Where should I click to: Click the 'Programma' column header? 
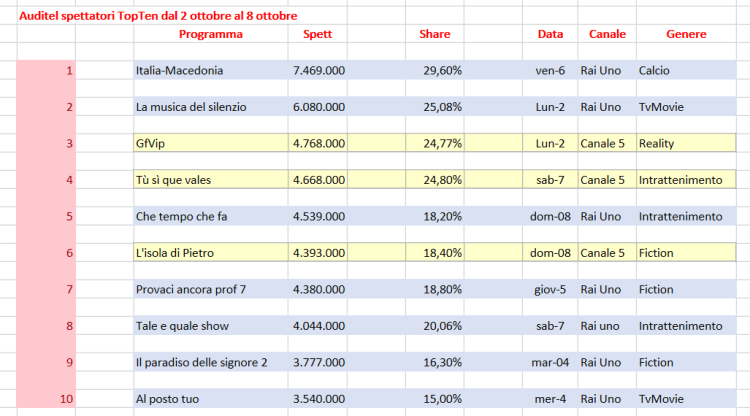point(210,34)
